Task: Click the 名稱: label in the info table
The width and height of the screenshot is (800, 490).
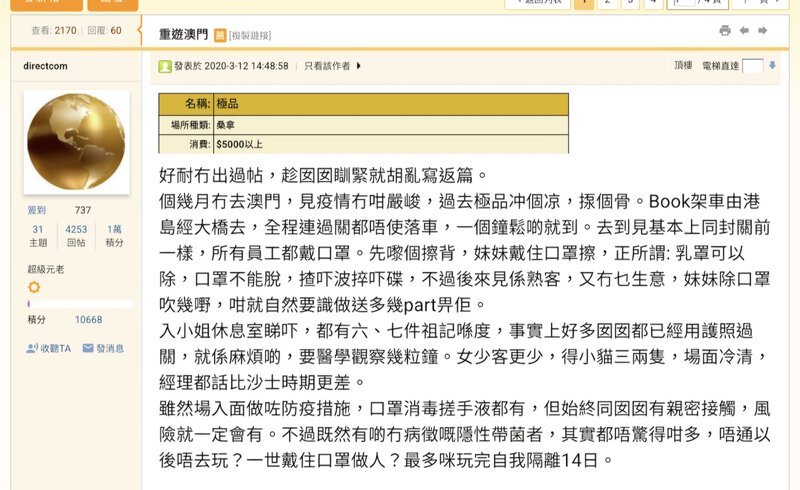Action: coord(197,104)
